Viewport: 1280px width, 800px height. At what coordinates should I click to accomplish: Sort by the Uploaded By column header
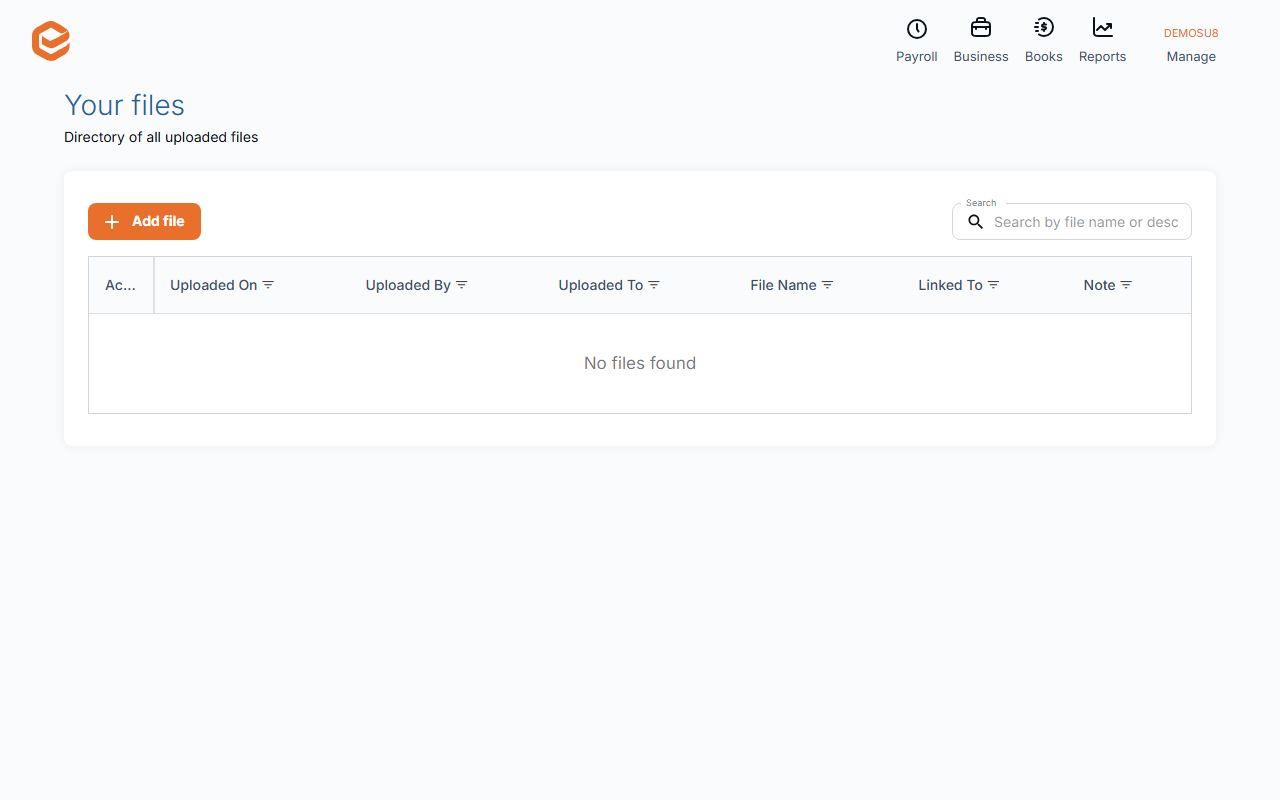click(x=408, y=285)
